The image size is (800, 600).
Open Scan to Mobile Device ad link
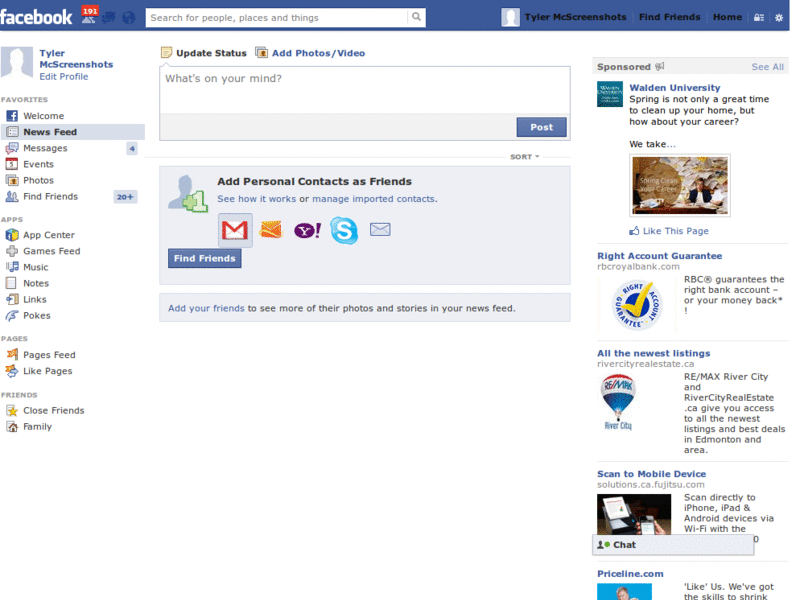tap(652, 474)
